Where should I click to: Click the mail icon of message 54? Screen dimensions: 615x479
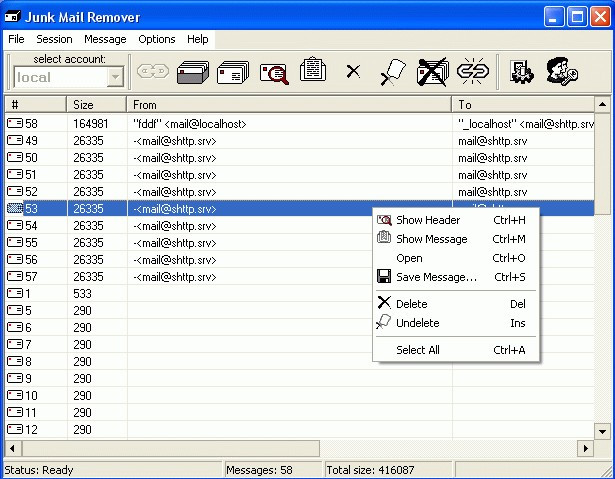tap(15, 225)
